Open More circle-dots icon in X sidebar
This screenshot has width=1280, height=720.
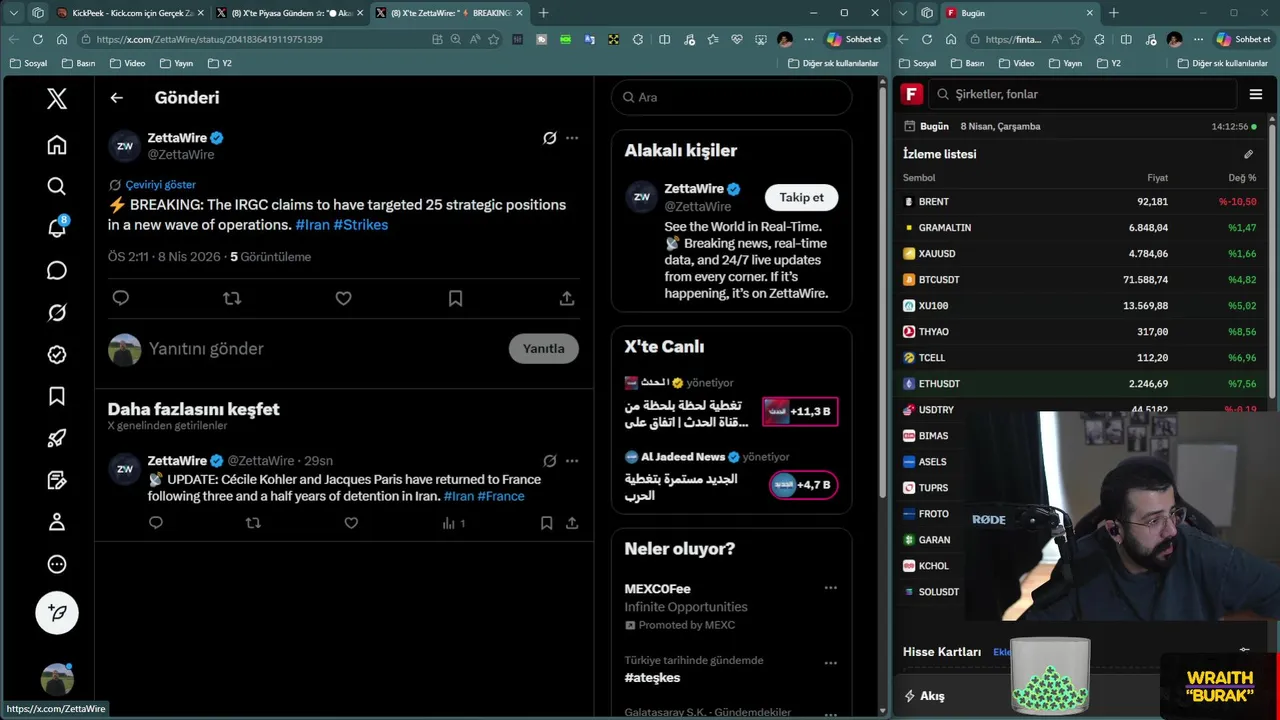(x=57, y=564)
